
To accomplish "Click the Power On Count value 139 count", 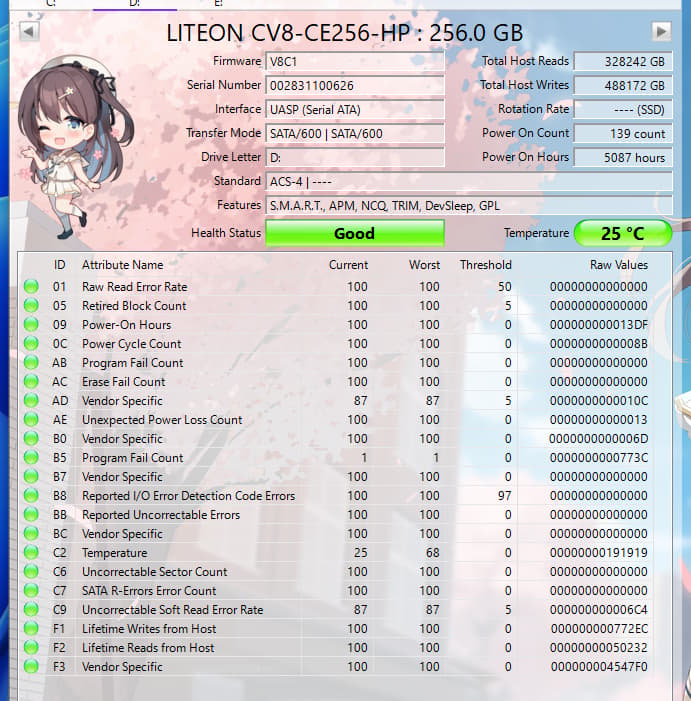I will point(623,134).
